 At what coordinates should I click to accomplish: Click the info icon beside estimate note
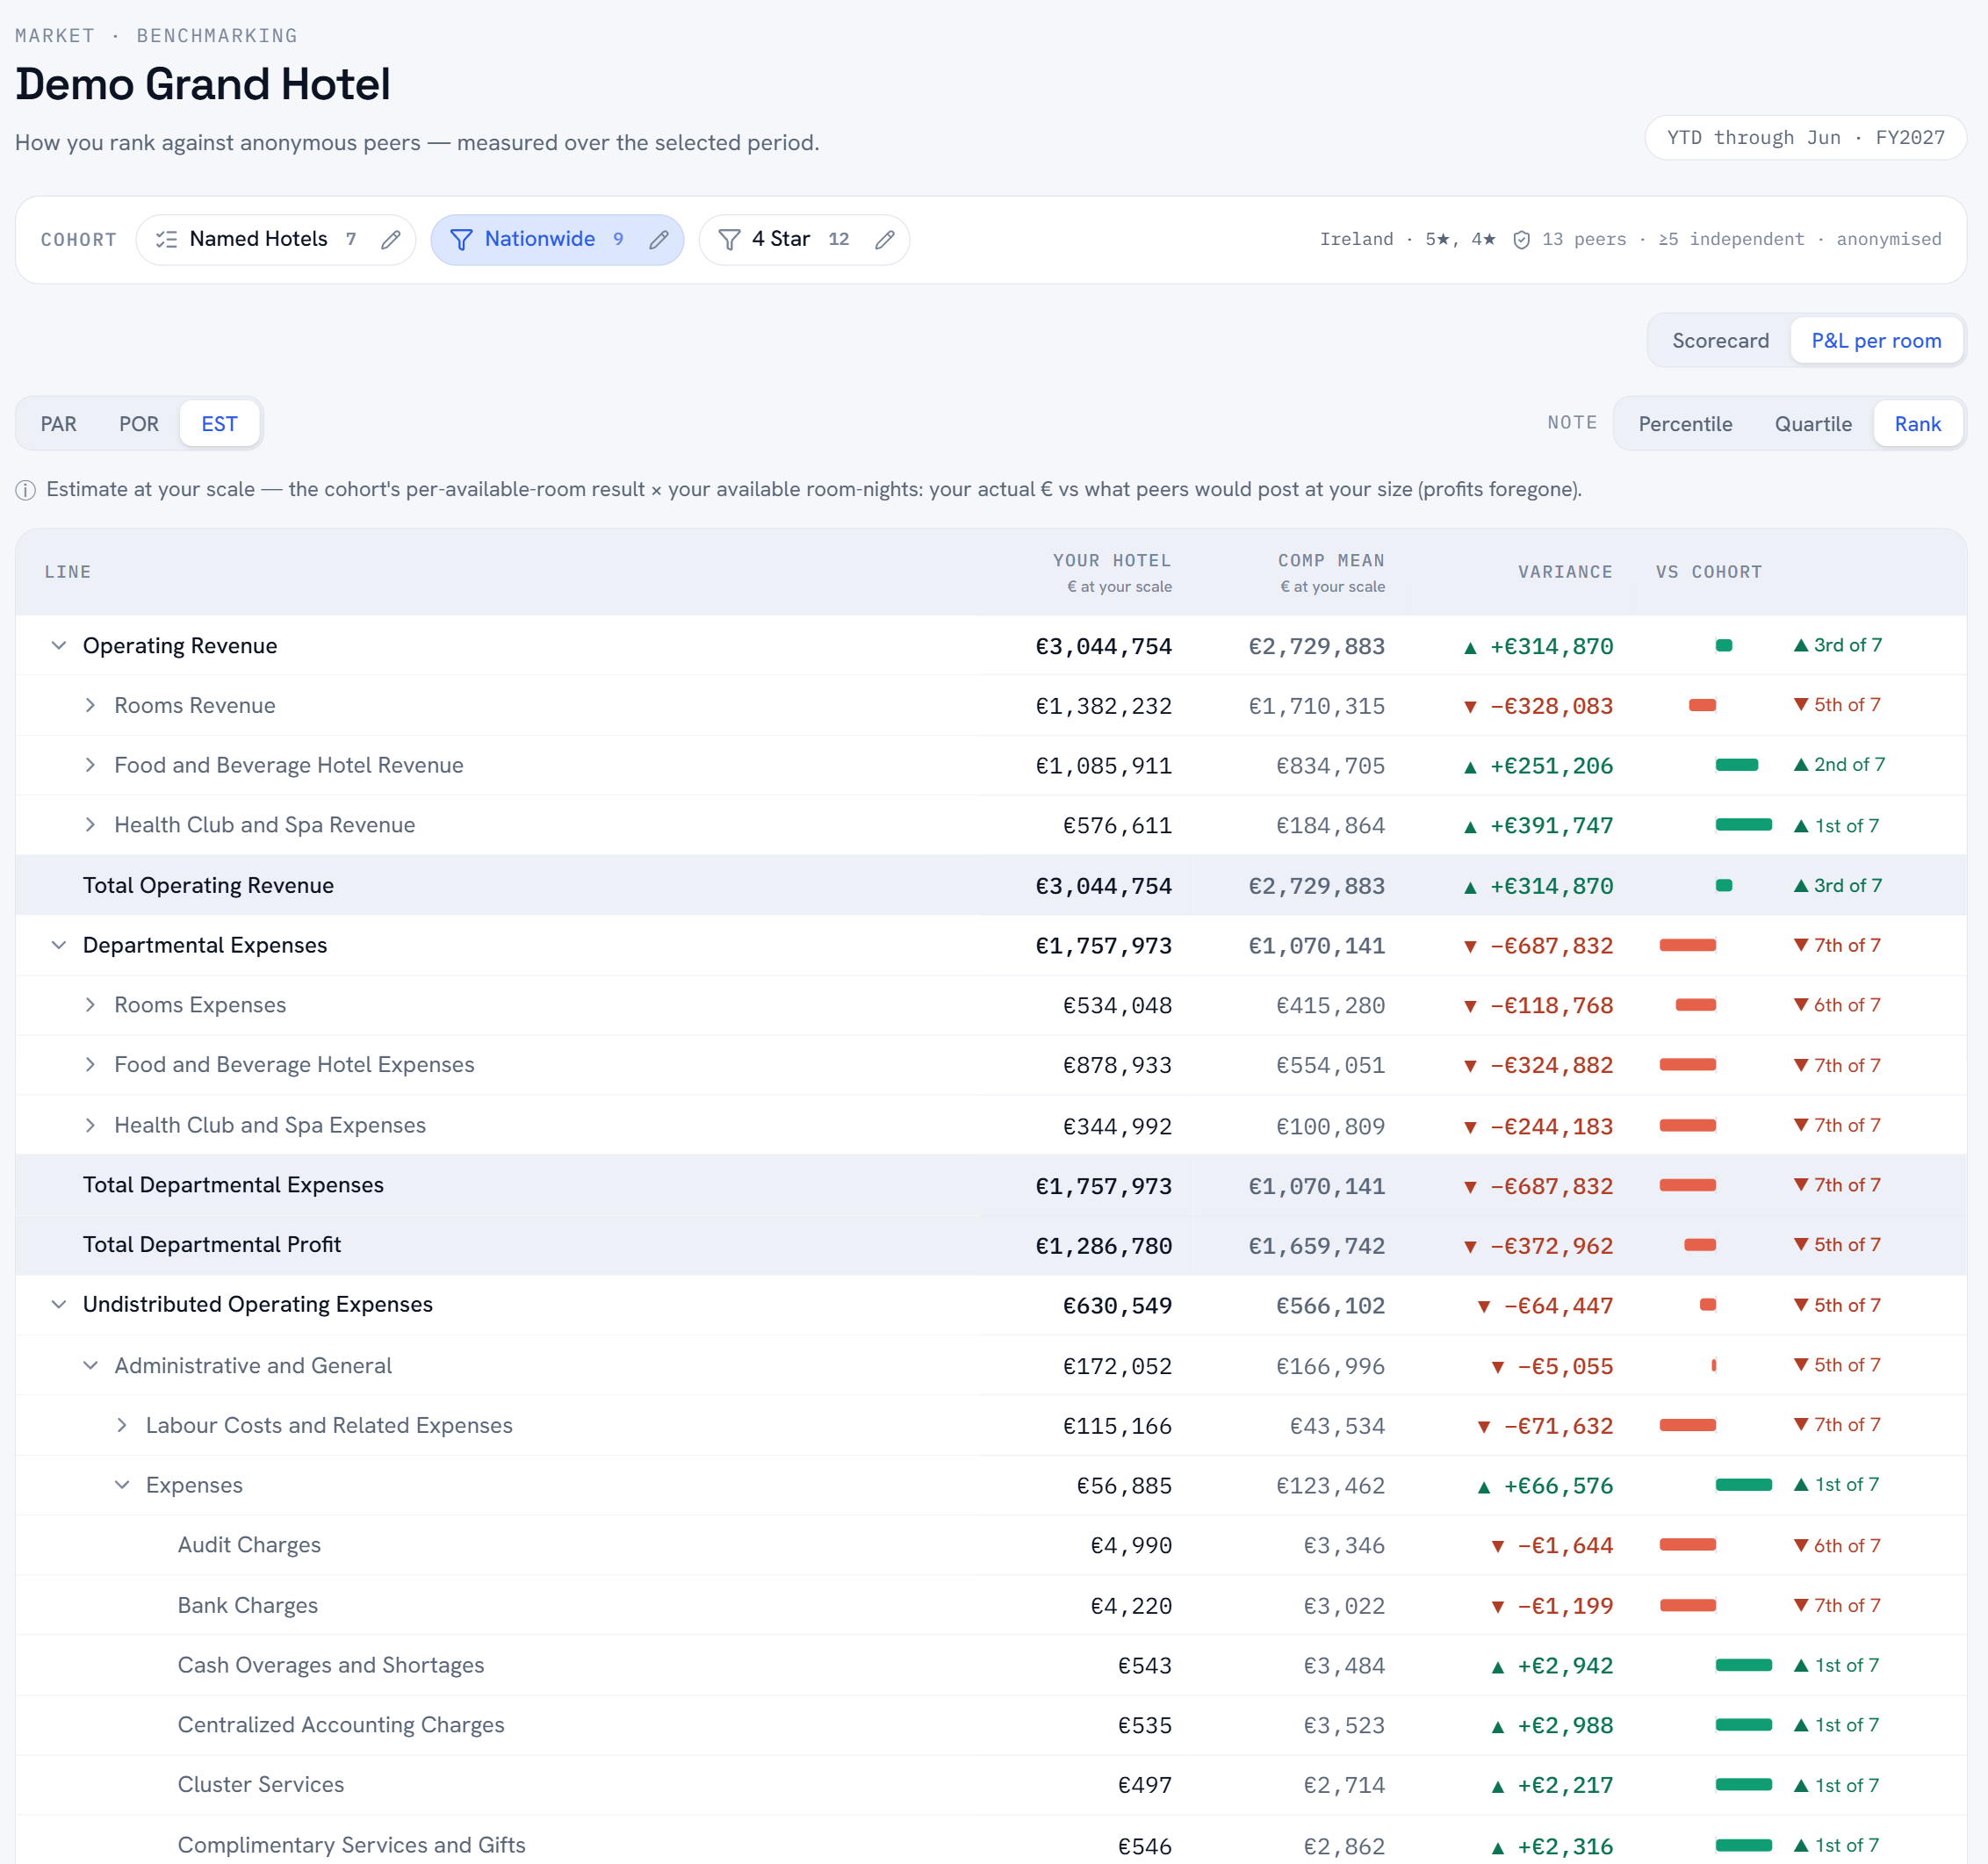tap(26, 490)
